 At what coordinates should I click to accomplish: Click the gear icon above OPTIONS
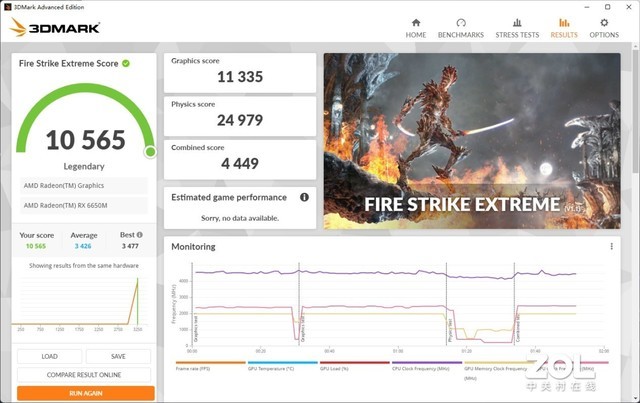coord(604,22)
